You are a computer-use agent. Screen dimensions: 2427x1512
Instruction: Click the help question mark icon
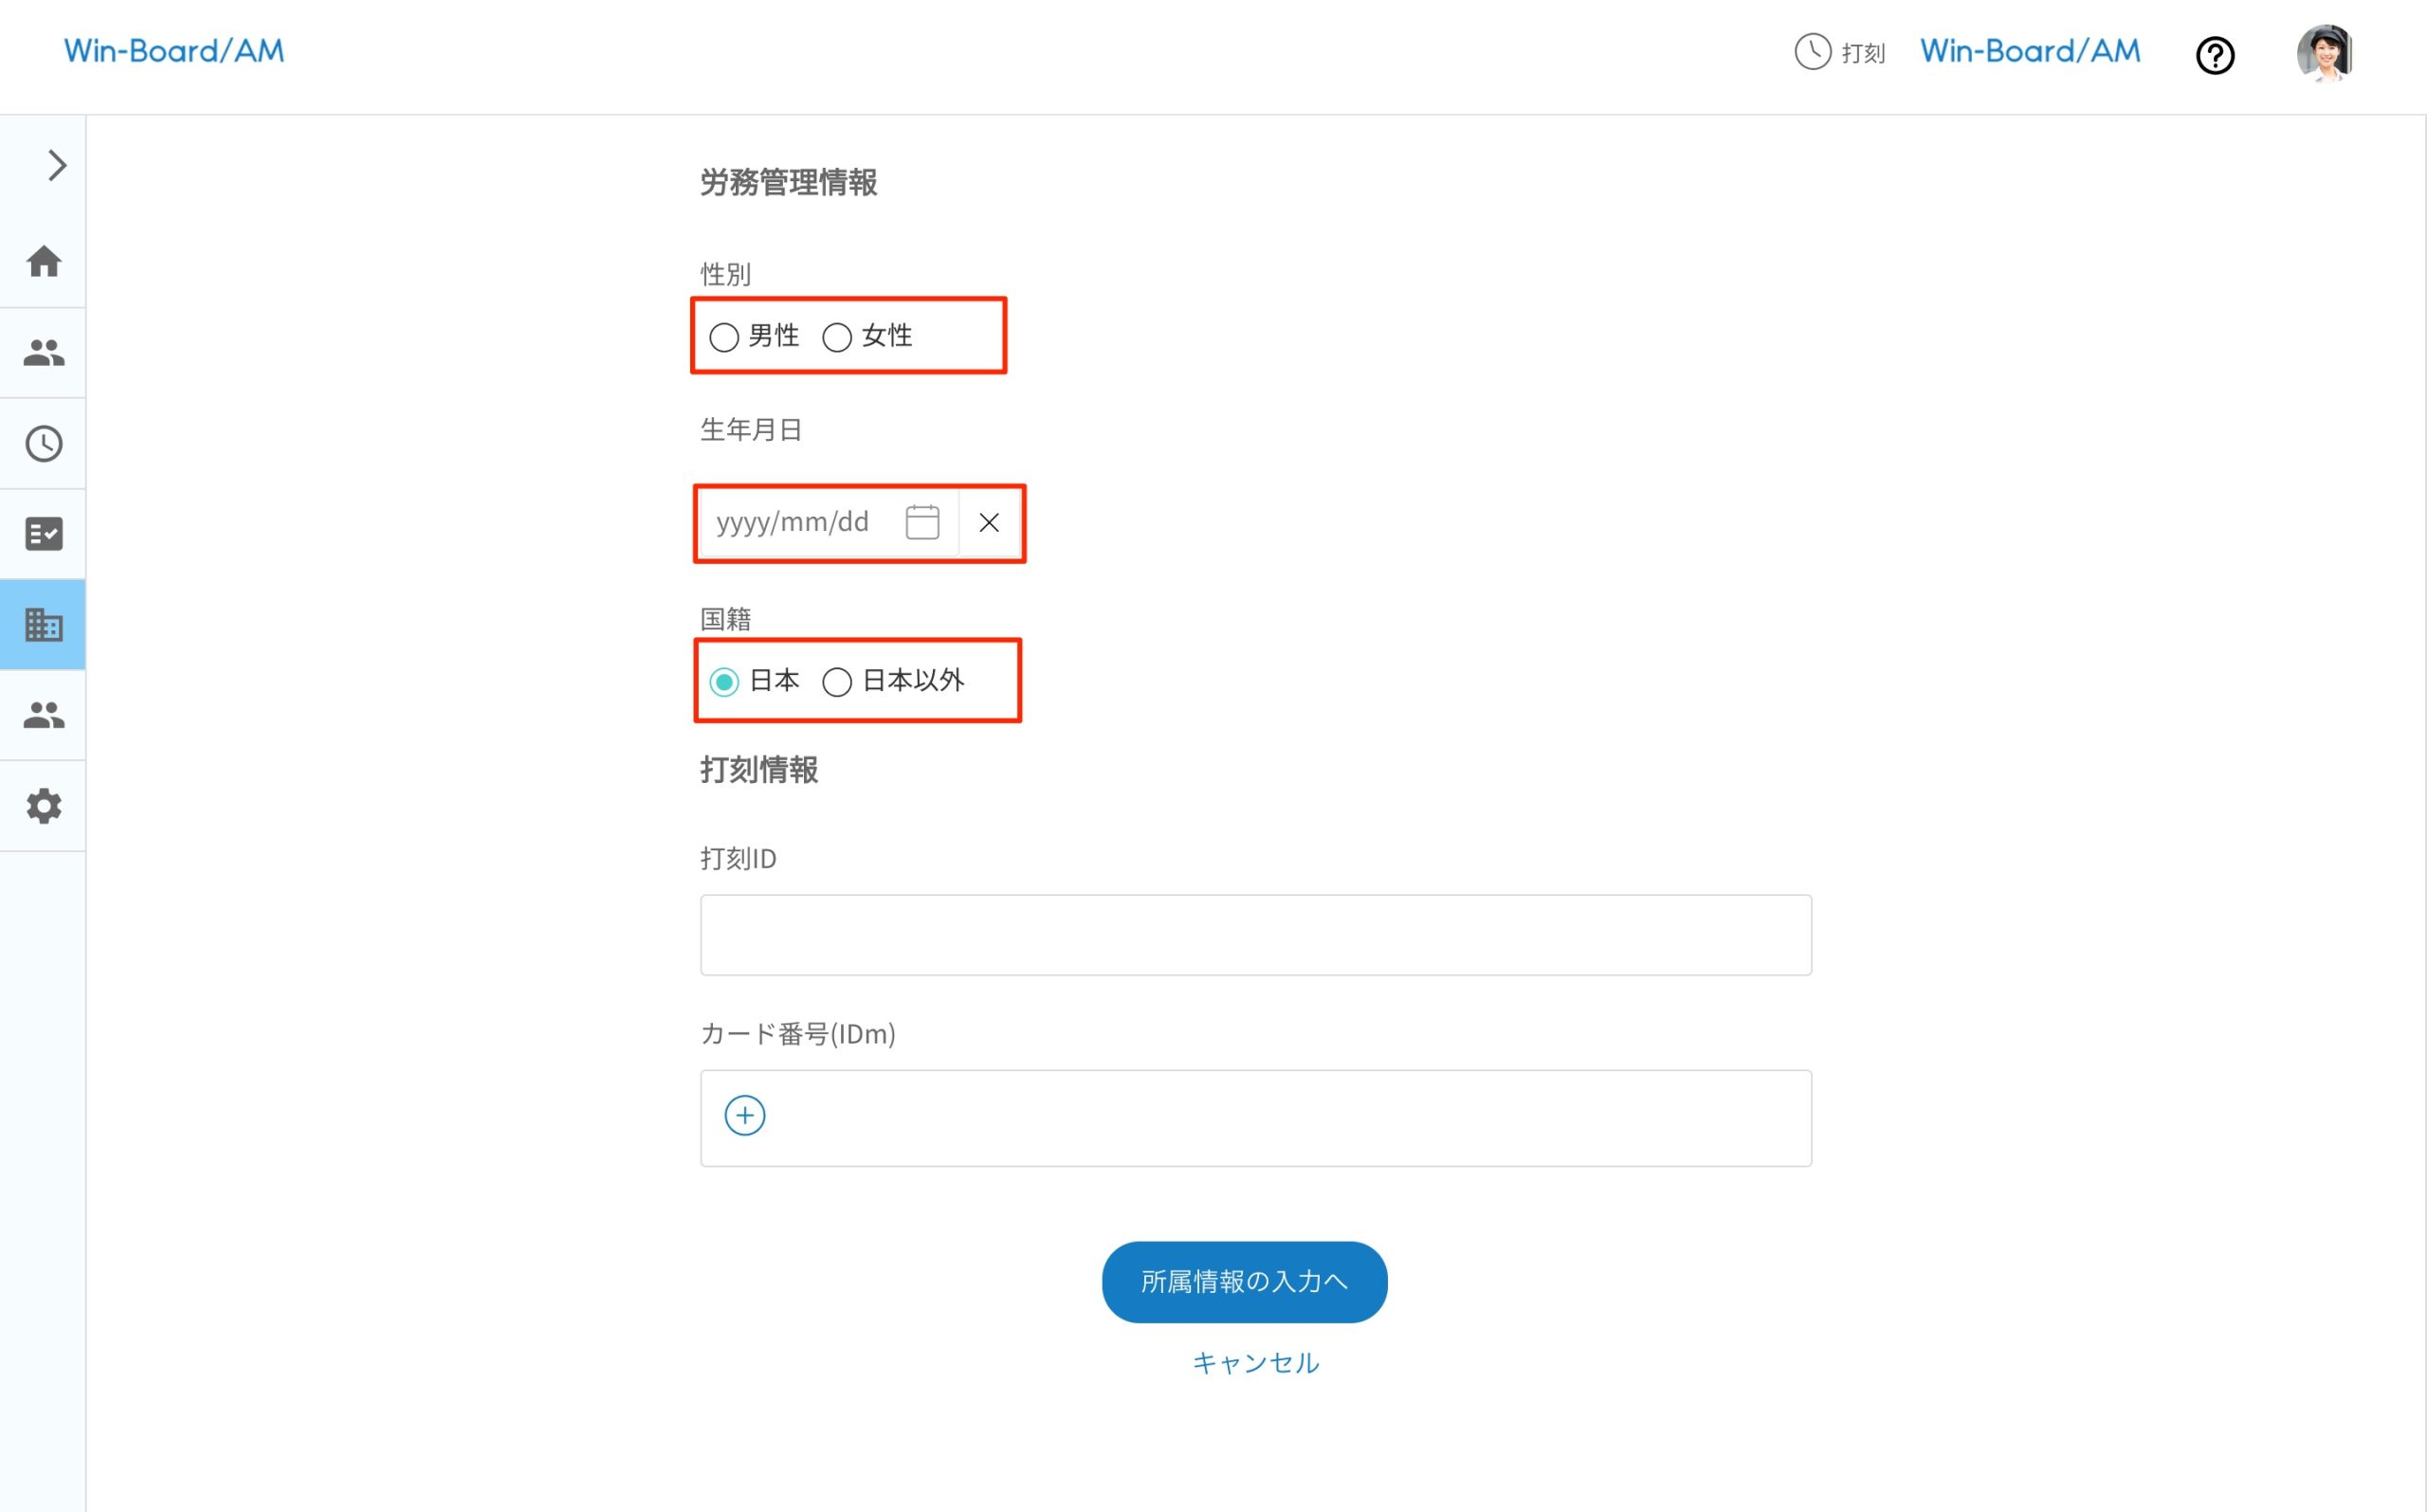2214,55
